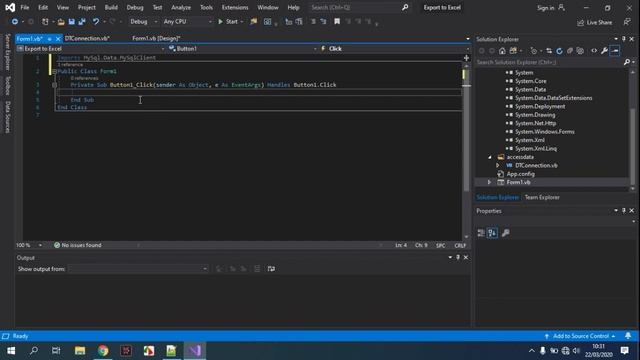Save All files from the toolbar

pyautogui.click(x=82, y=22)
